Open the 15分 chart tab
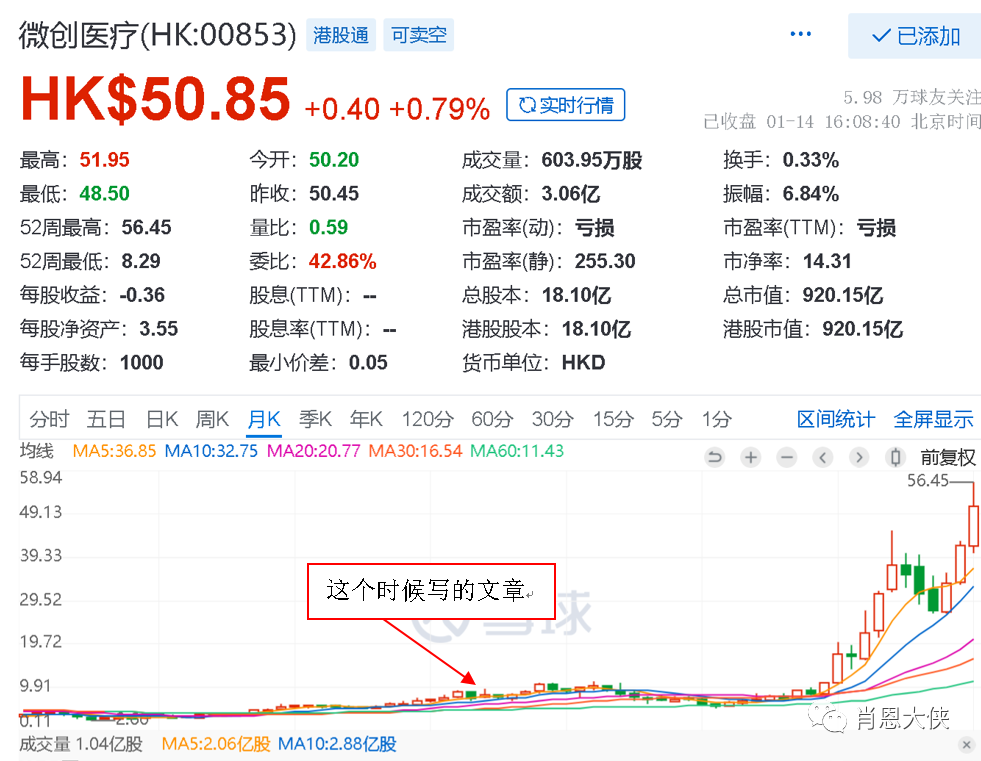This screenshot has width=981, height=761. [613, 419]
